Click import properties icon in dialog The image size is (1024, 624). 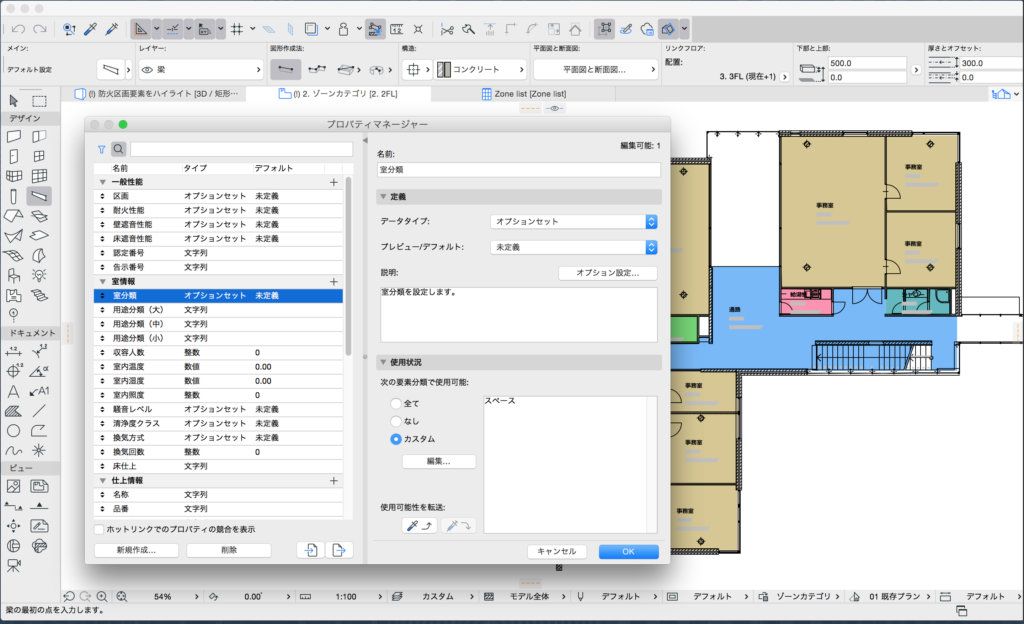pos(311,550)
